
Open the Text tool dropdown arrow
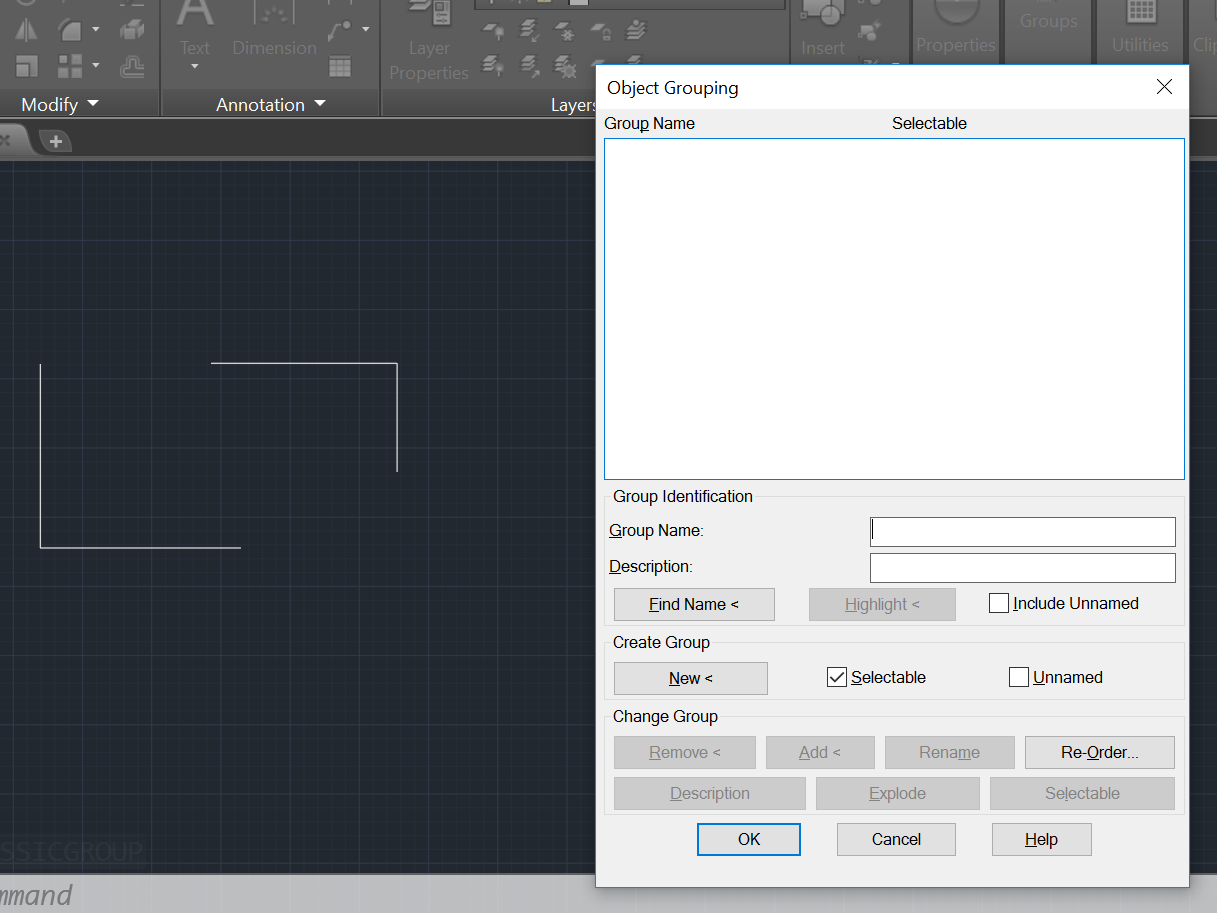coord(195,67)
